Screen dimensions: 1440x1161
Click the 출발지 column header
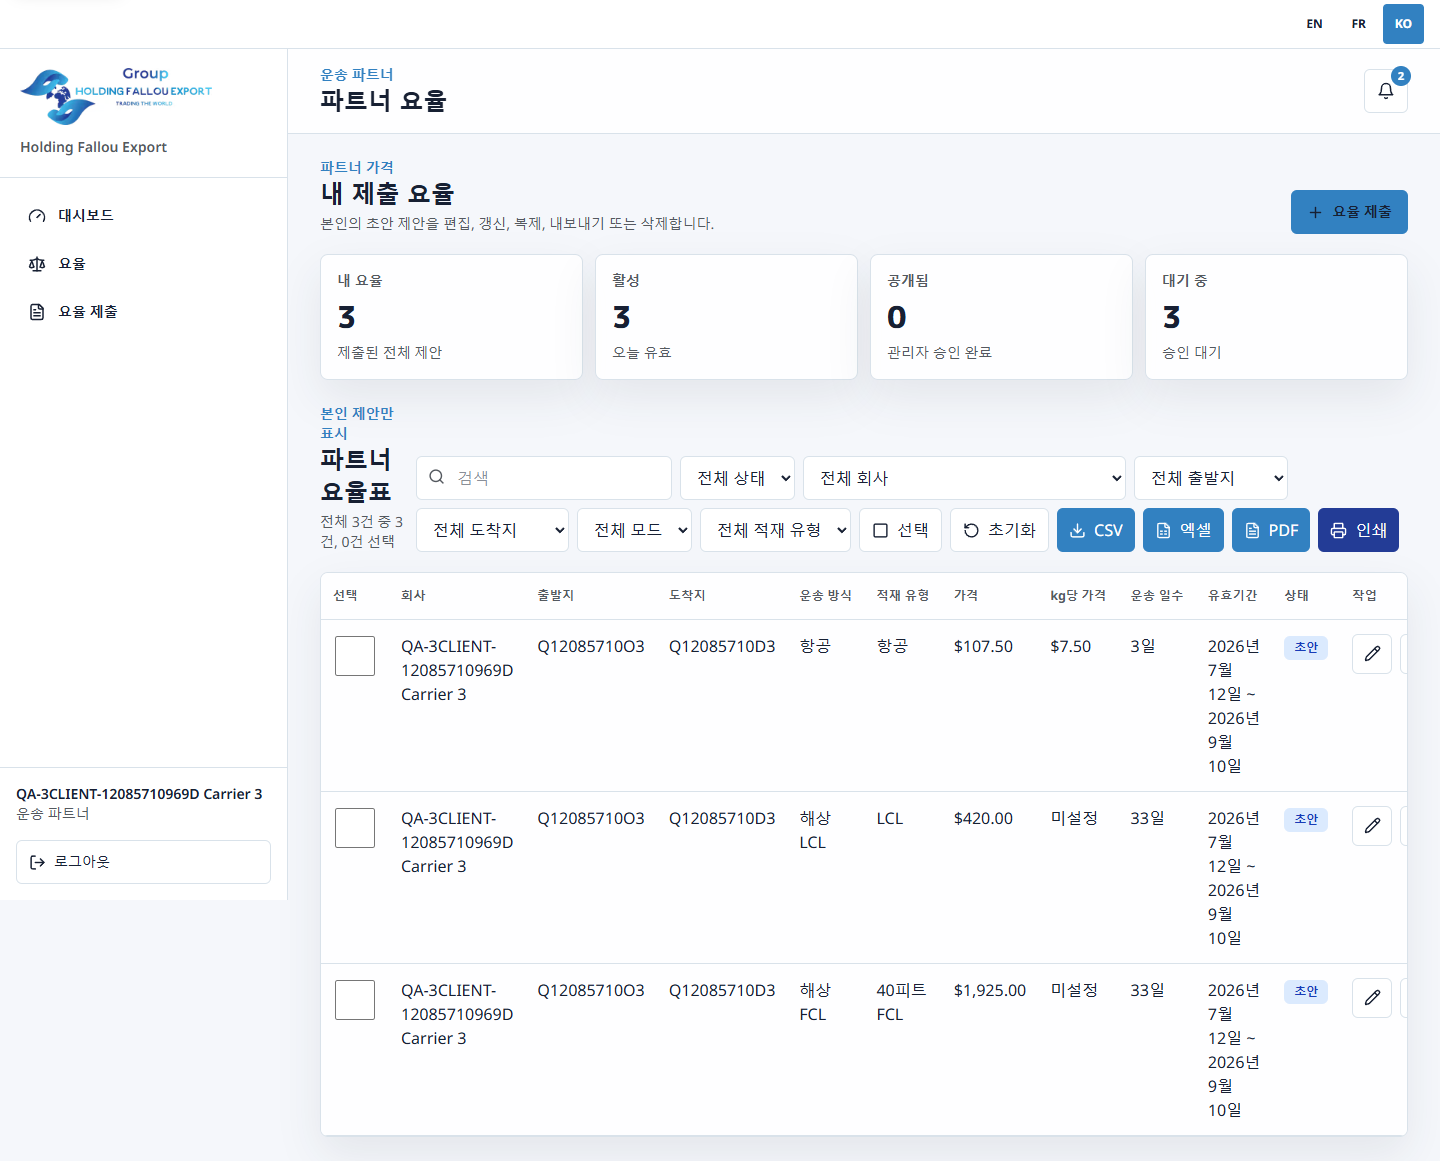(556, 595)
